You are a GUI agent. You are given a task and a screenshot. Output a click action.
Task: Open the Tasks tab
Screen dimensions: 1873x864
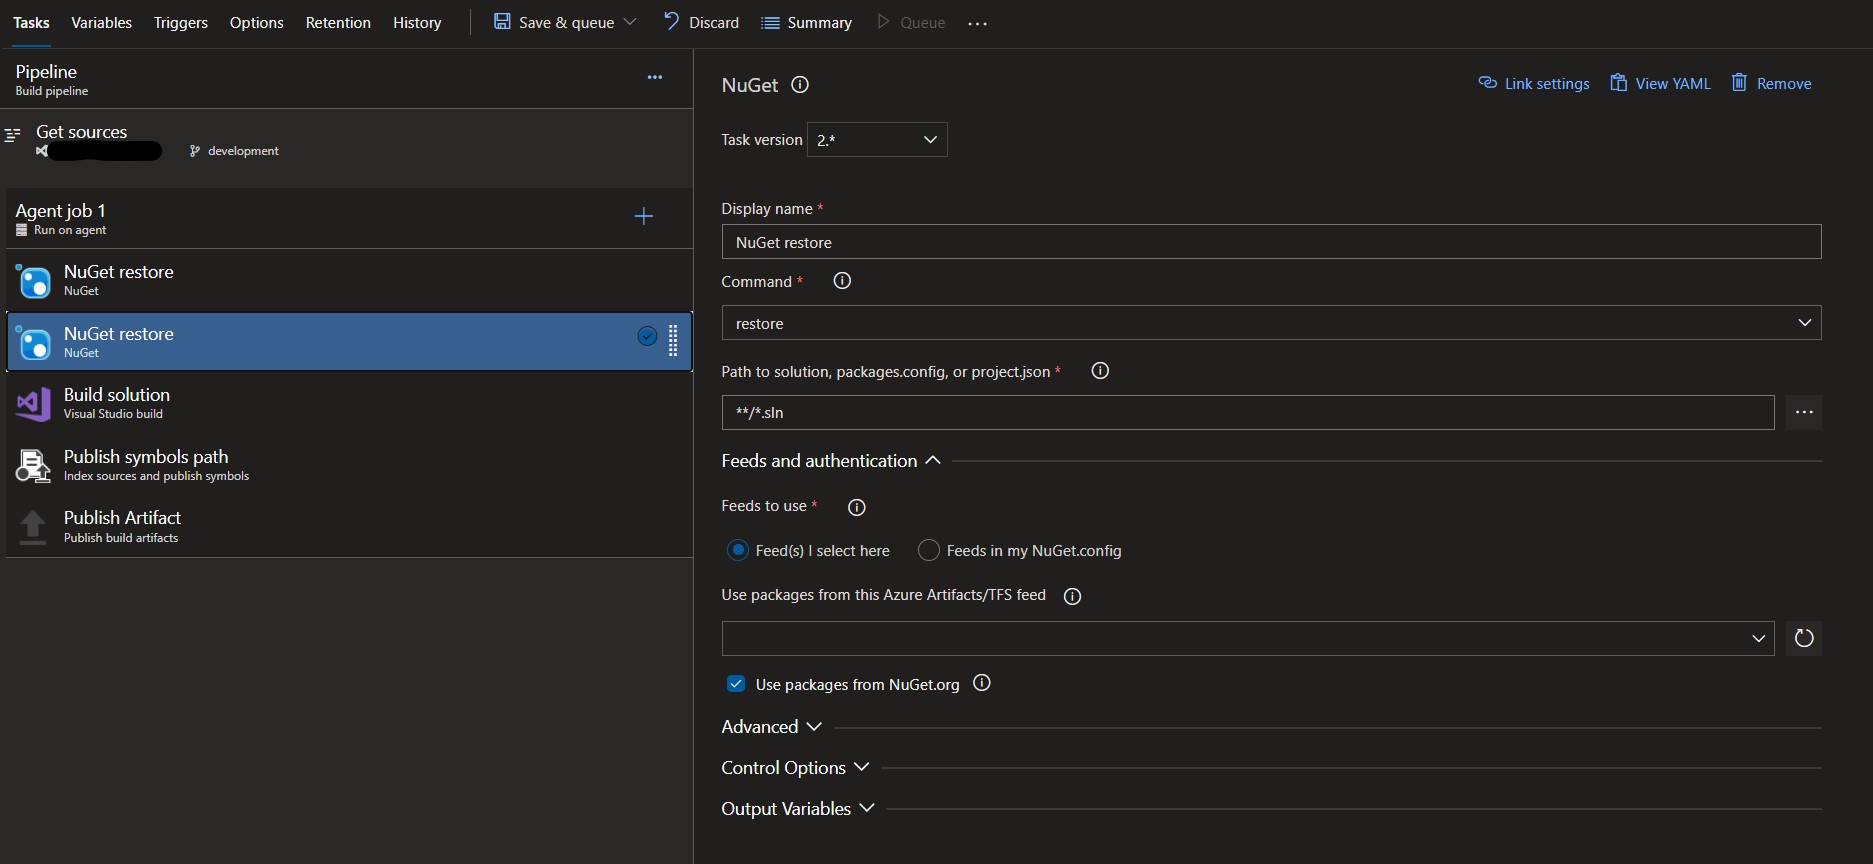[31, 22]
